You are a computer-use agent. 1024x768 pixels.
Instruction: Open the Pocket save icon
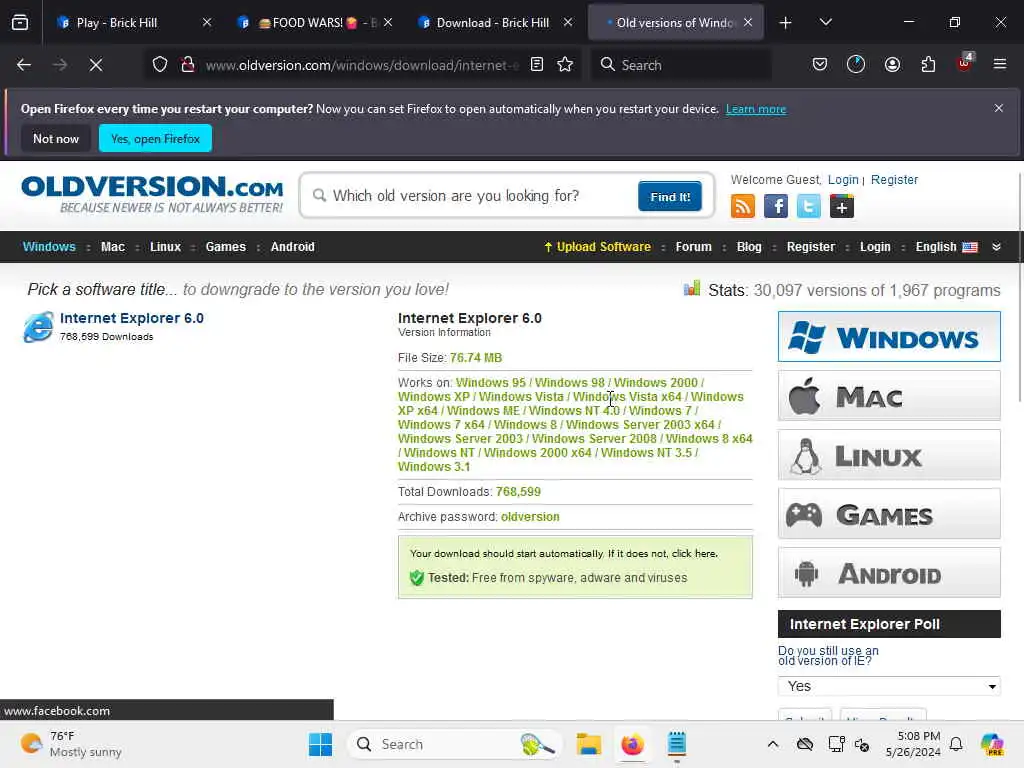[820, 65]
